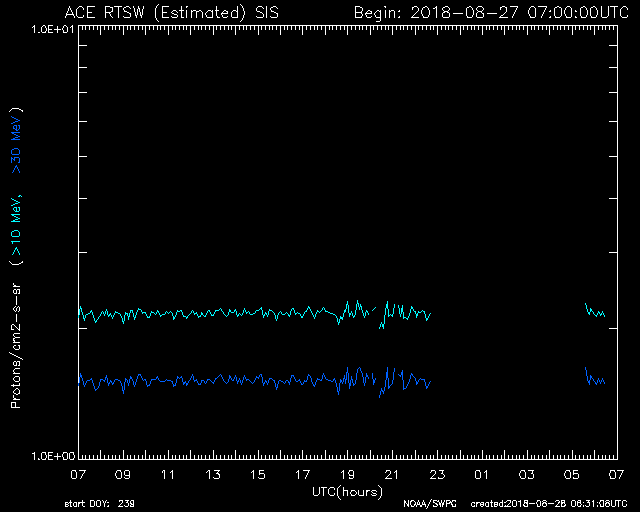Click the start DOY: 239 text
640x512 pixels.
pos(99,503)
